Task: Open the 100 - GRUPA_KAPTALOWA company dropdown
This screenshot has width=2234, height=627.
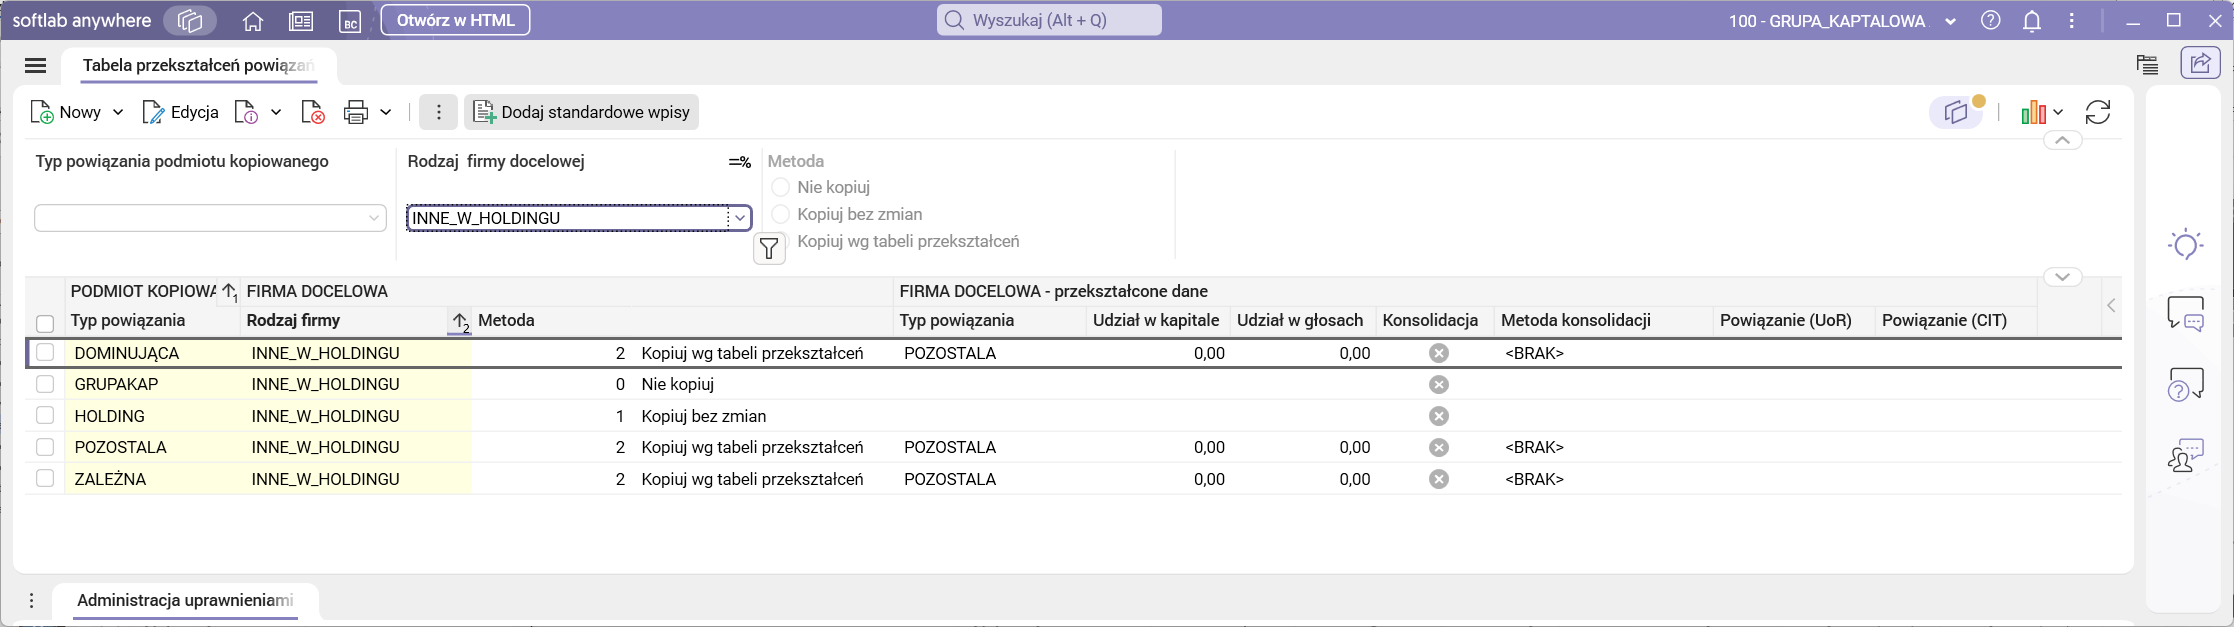Action: point(1950,21)
